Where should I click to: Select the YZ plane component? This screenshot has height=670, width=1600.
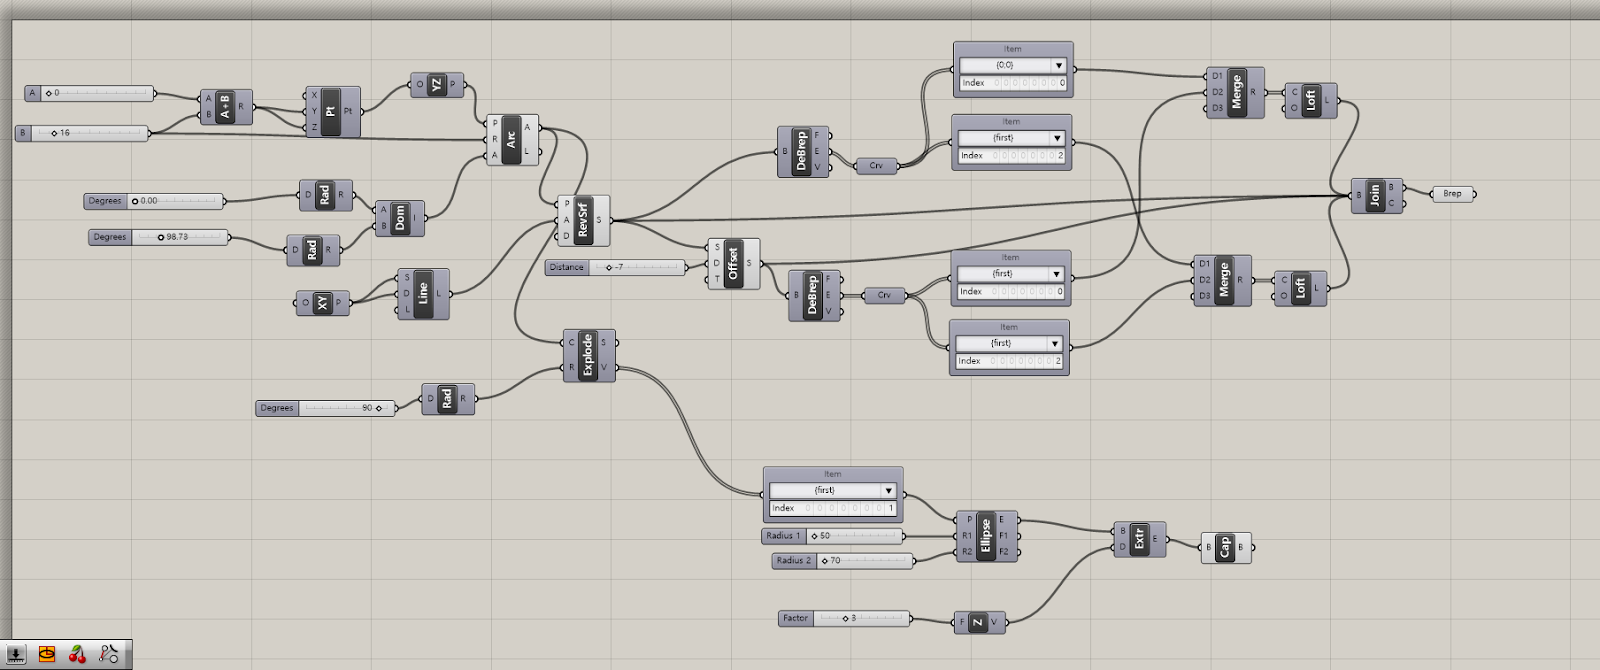tap(437, 85)
